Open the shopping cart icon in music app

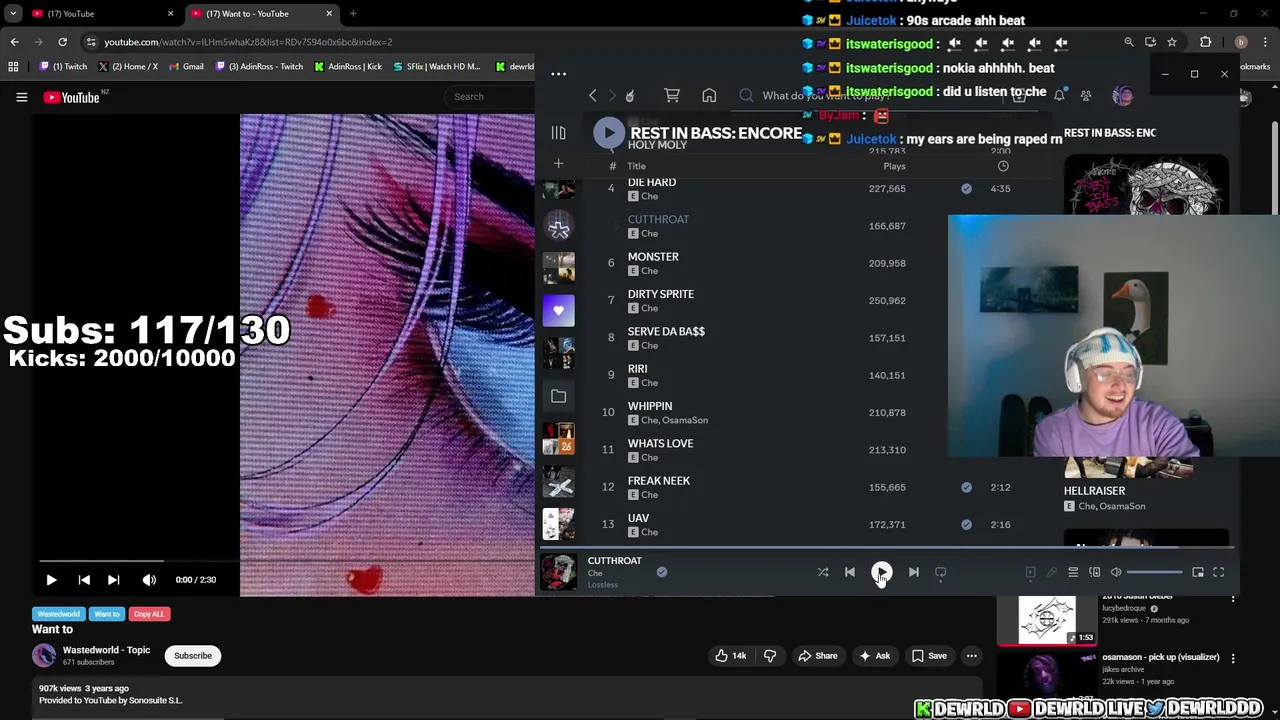click(672, 96)
